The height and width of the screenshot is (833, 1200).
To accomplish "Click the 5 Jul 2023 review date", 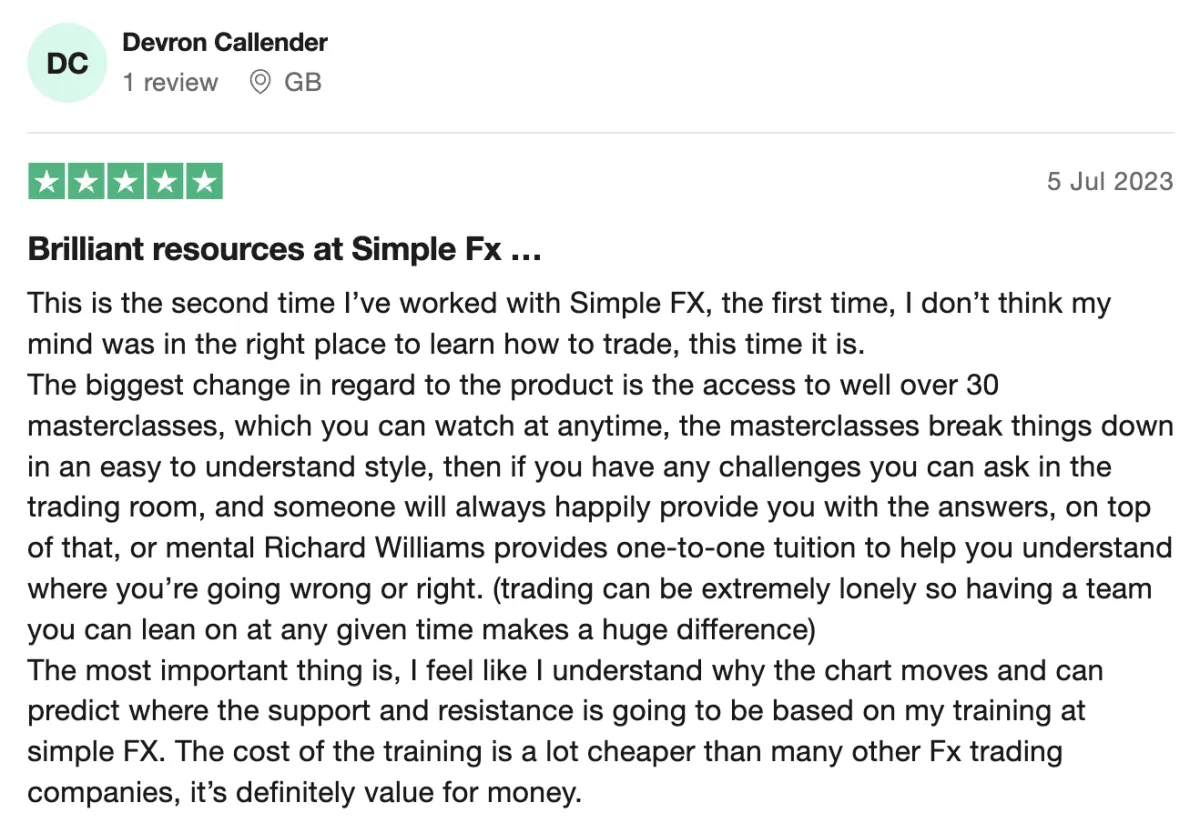I will [x=1110, y=181].
